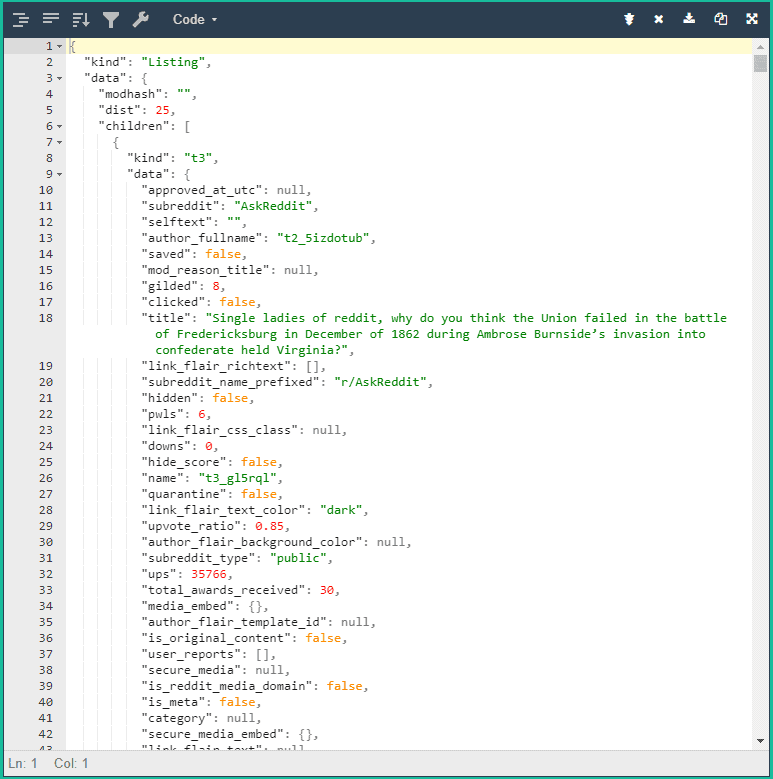The height and width of the screenshot is (779, 773).
Task: Open the filter funnel tool
Action: tap(111, 19)
